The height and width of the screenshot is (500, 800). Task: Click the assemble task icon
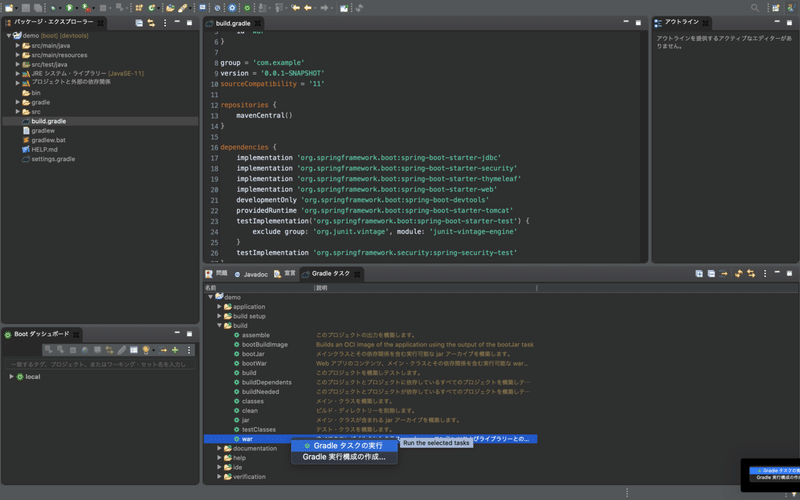point(237,335)
